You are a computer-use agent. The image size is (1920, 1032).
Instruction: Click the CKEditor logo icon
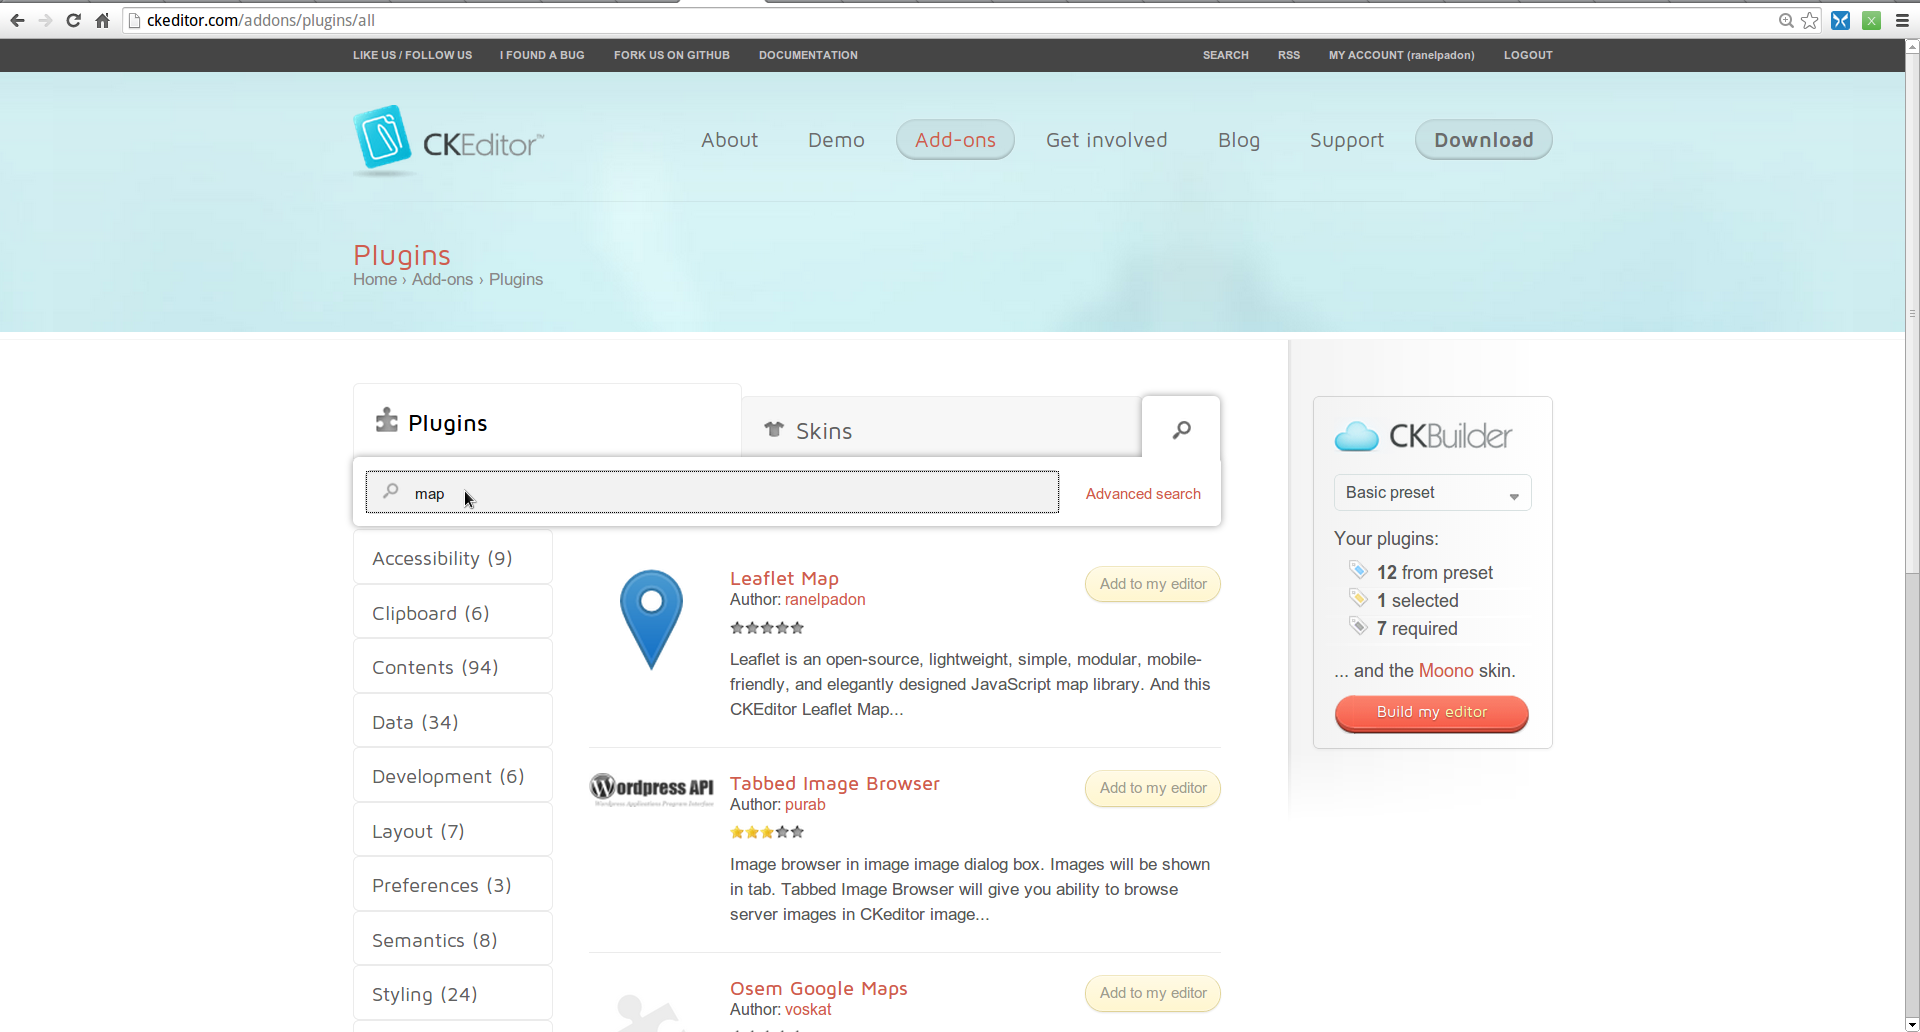tap(383, 138)
